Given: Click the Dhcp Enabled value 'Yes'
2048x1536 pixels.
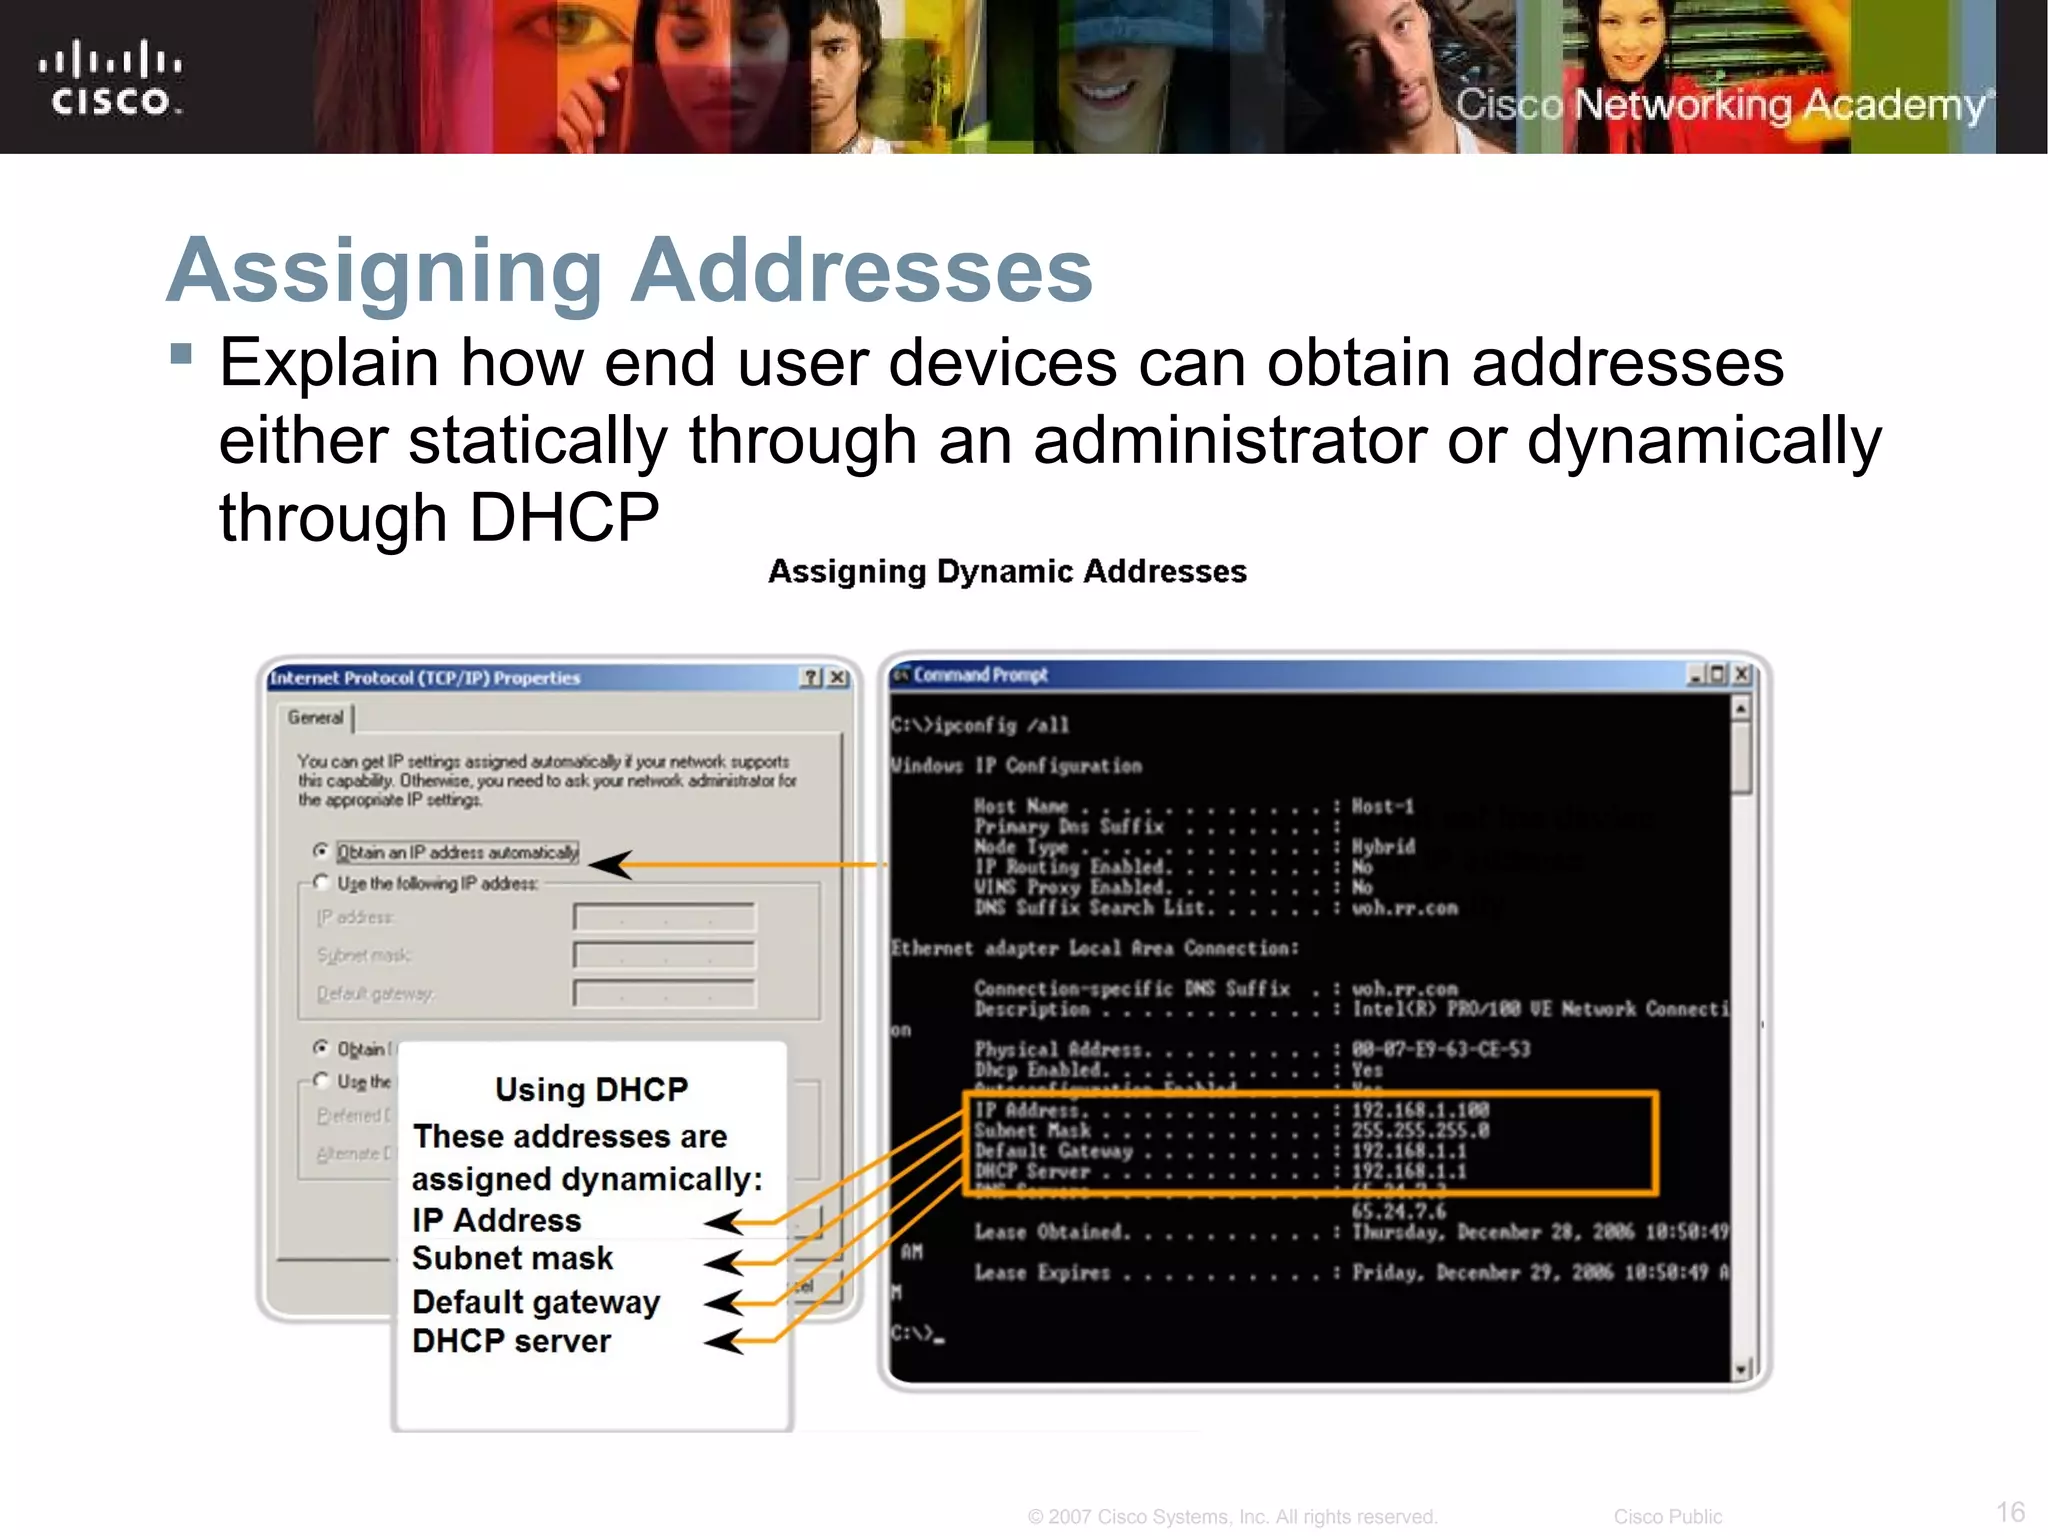Looking at the screenshot, I should click(1367, 1069).
